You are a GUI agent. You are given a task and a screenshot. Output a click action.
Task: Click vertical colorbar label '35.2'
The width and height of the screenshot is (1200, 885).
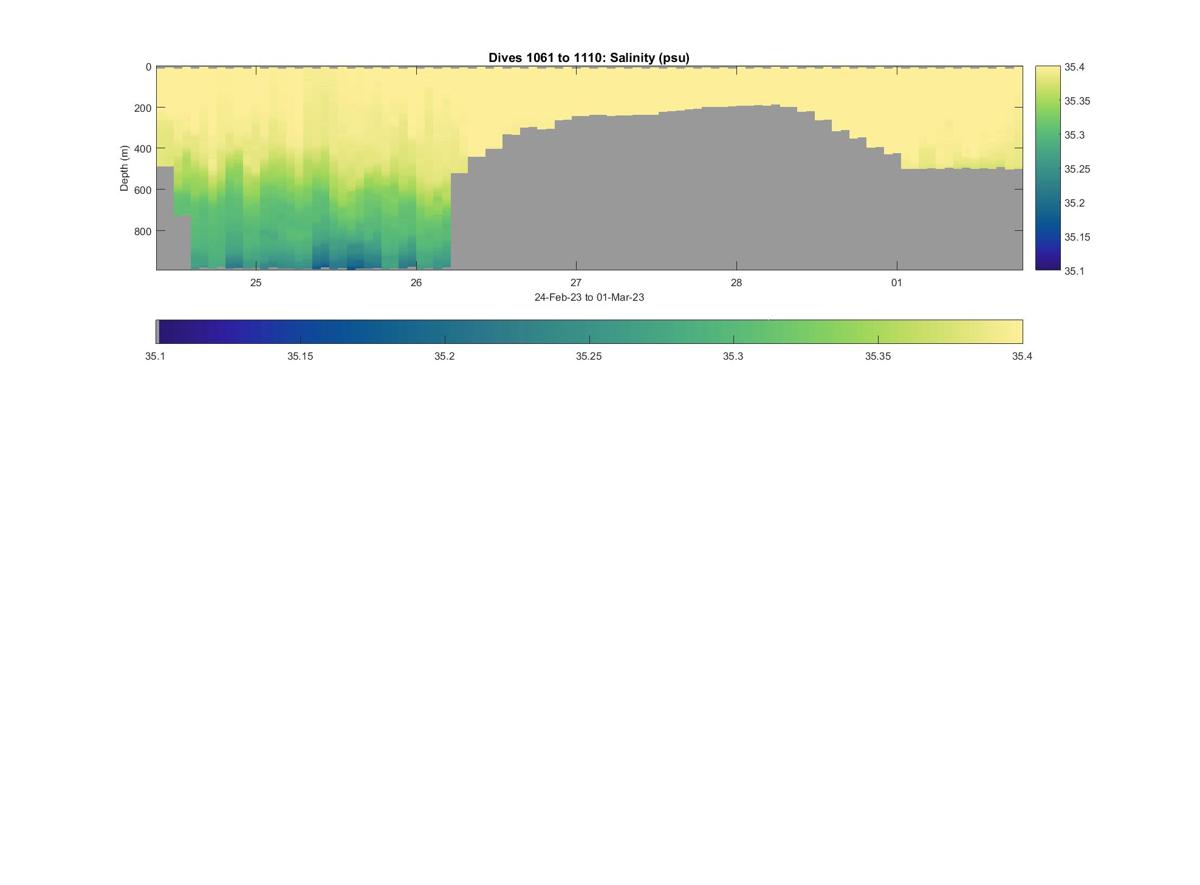(1073, 203)
